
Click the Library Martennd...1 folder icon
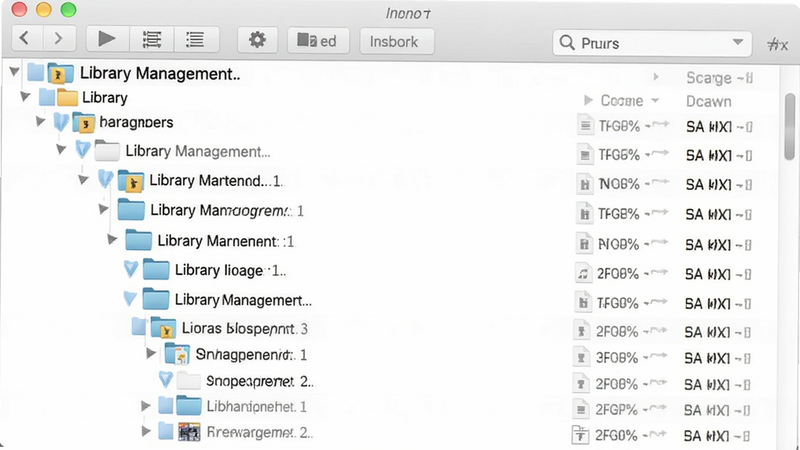point(131,181)
